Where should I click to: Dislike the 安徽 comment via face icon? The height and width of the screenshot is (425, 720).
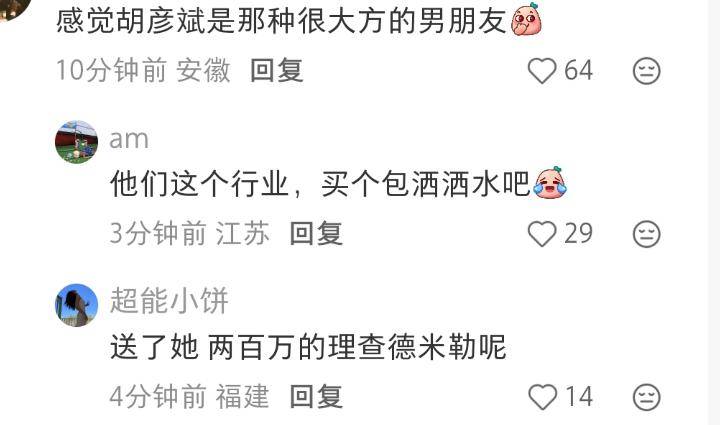point(647,71)
